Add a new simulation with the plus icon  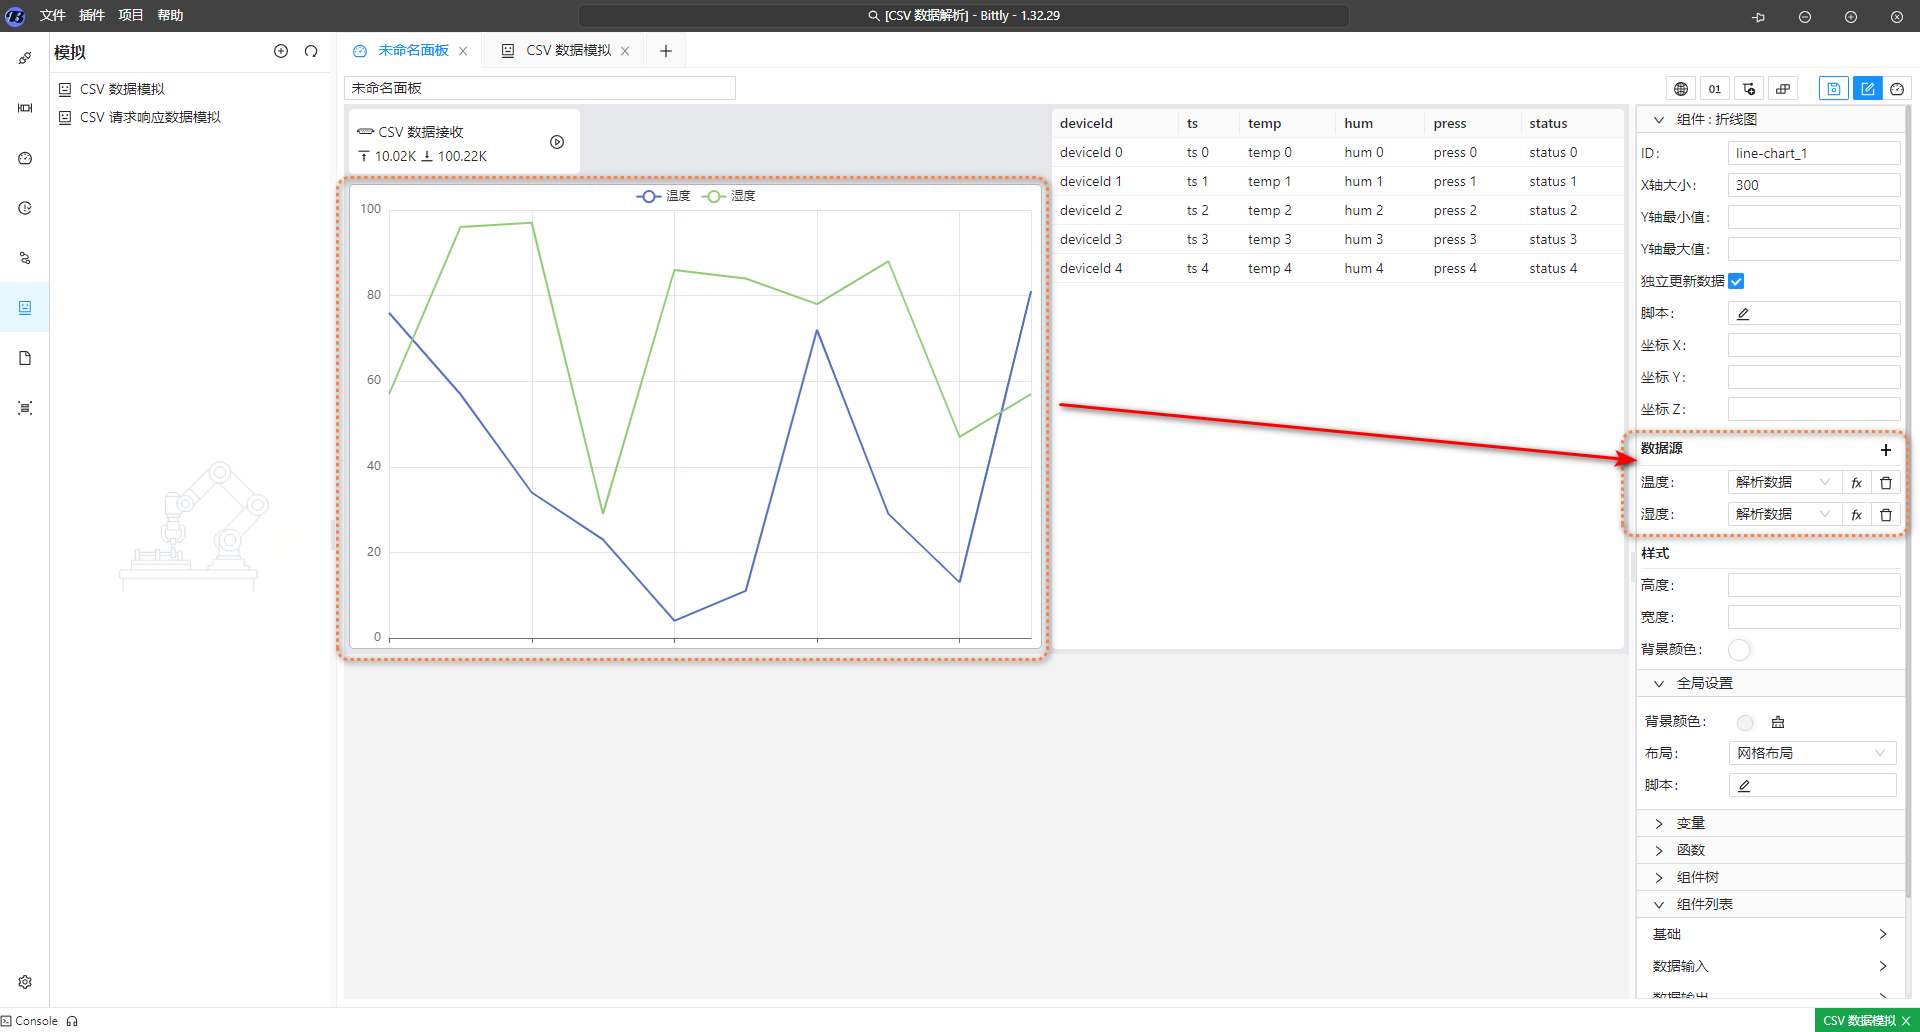[x=281, y=51]
